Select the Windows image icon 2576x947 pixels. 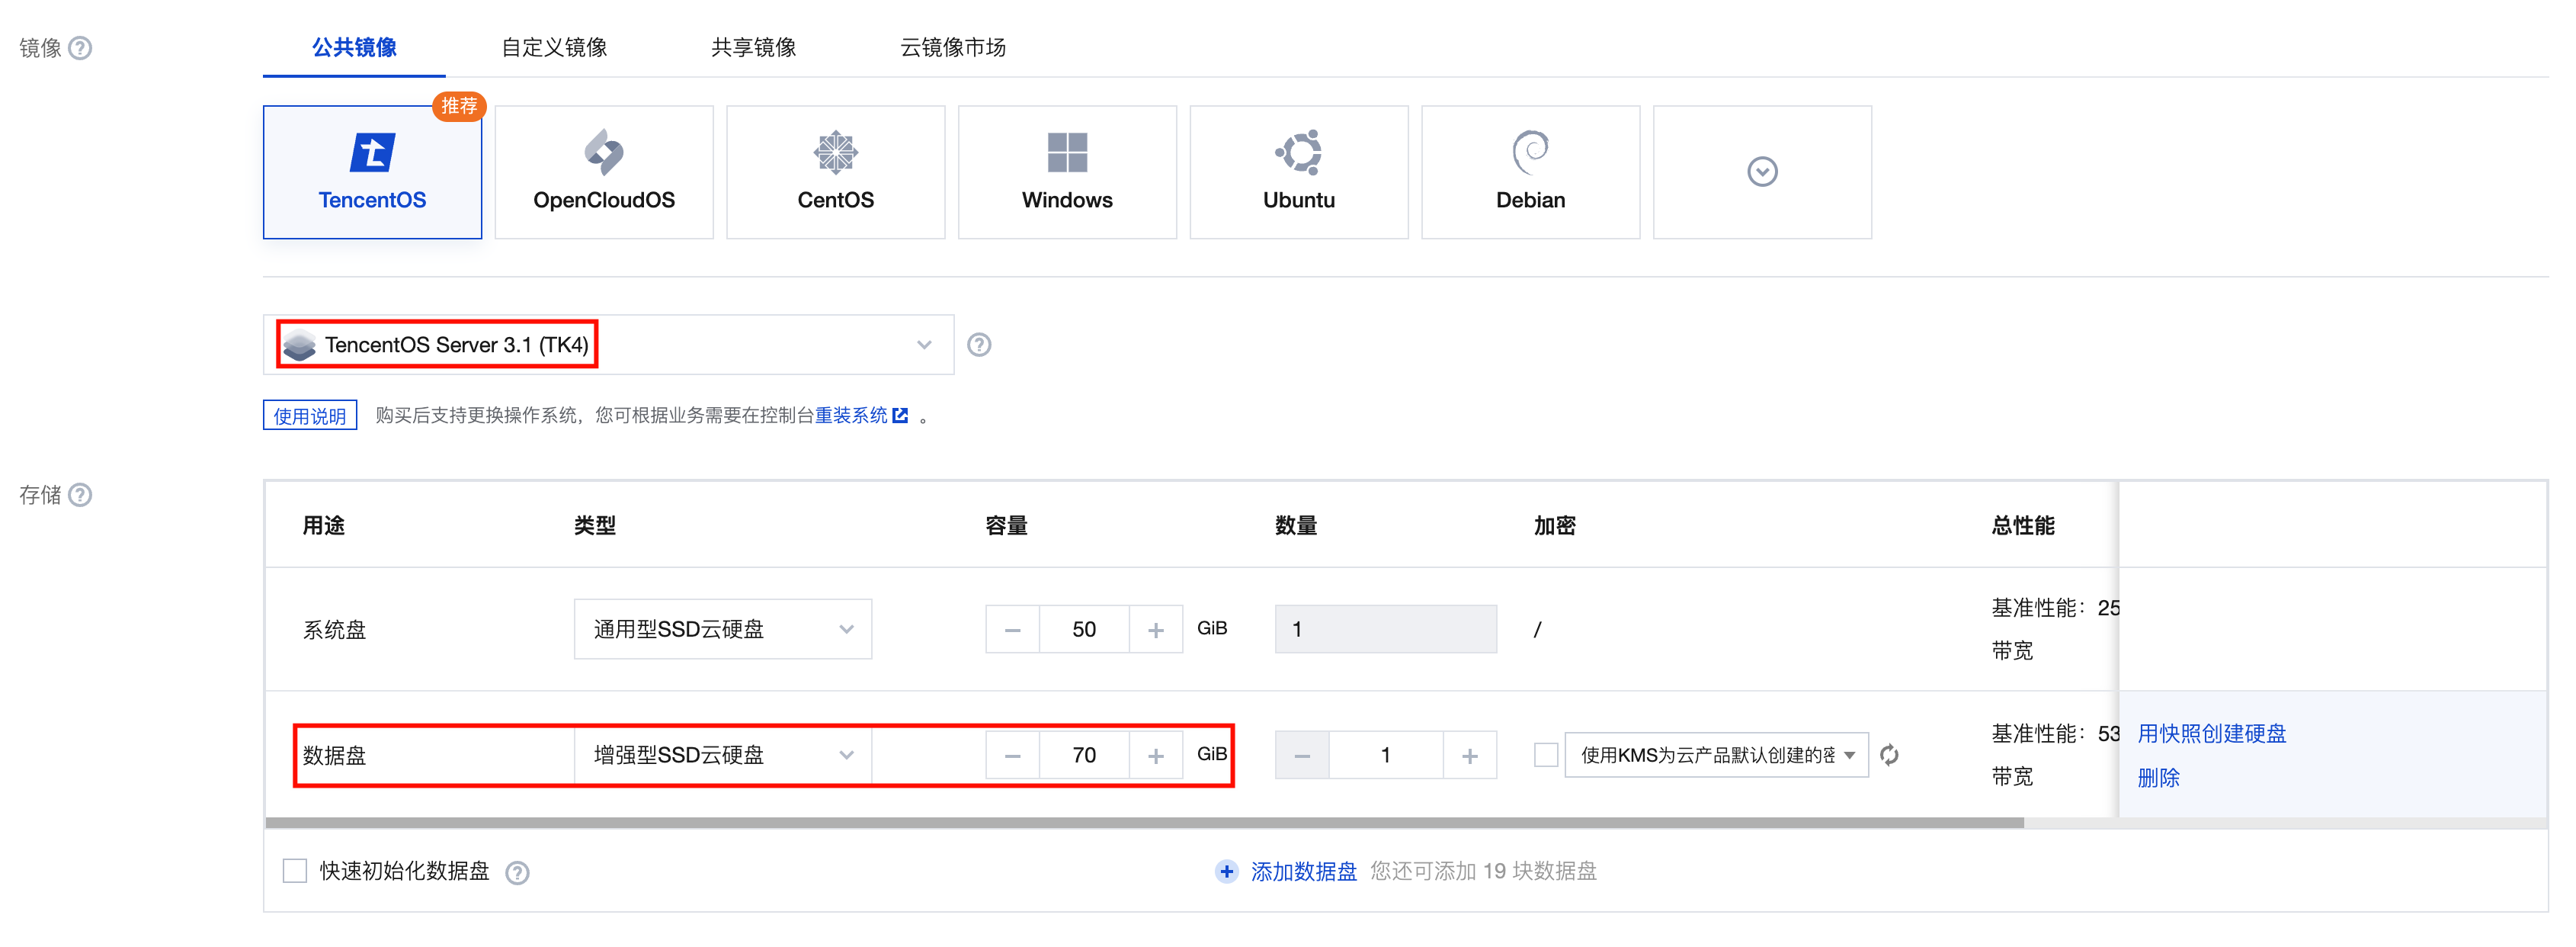(1066, 153)
